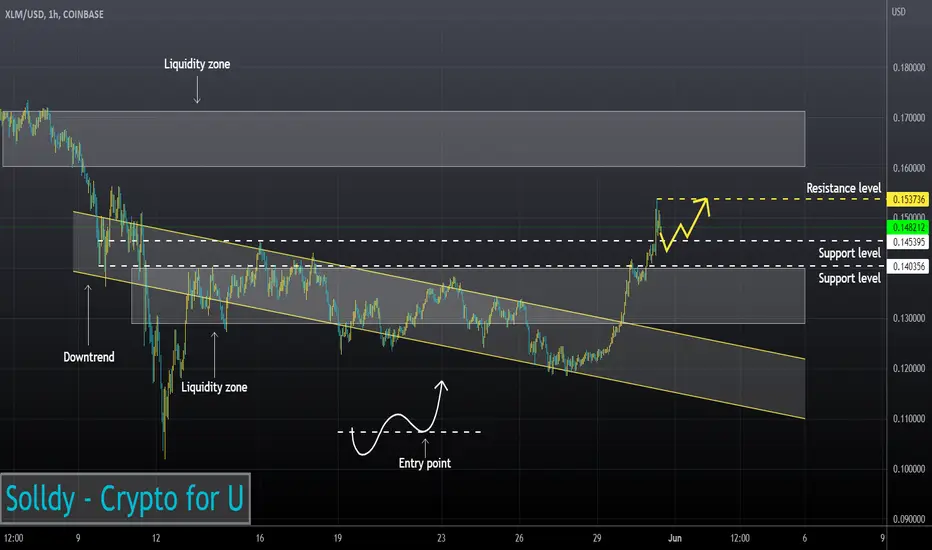
Task: Click the 0.100000 price axis value
Action: (x=909, y=469)
